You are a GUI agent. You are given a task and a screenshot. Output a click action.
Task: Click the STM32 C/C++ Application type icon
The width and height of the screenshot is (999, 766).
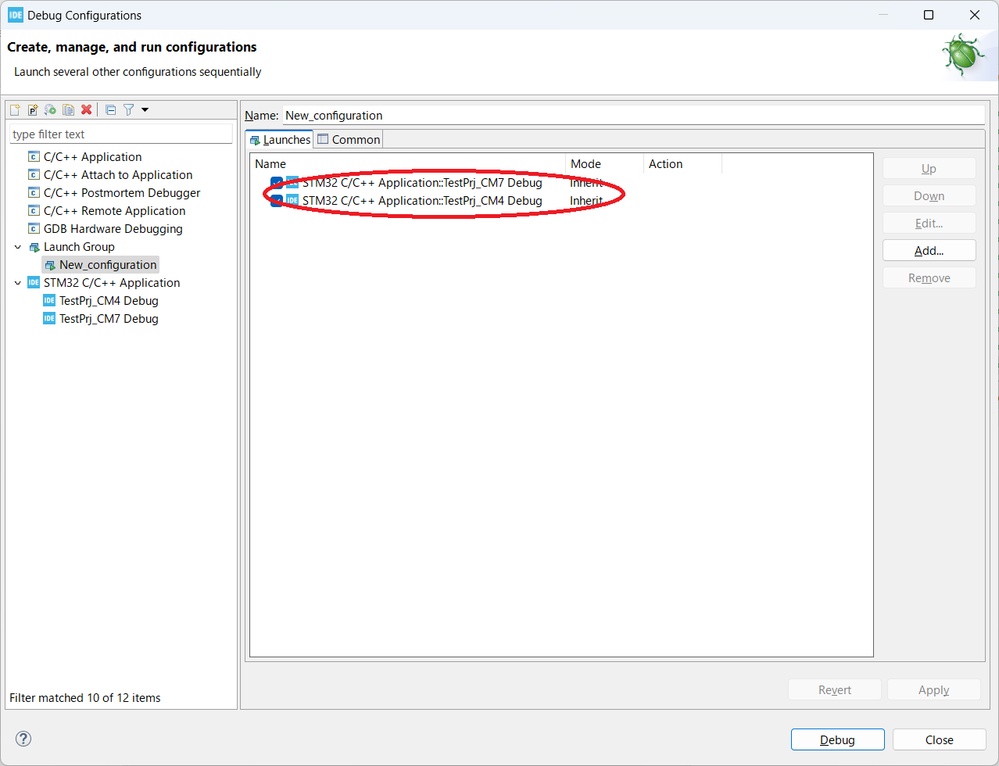click(34, 282)
